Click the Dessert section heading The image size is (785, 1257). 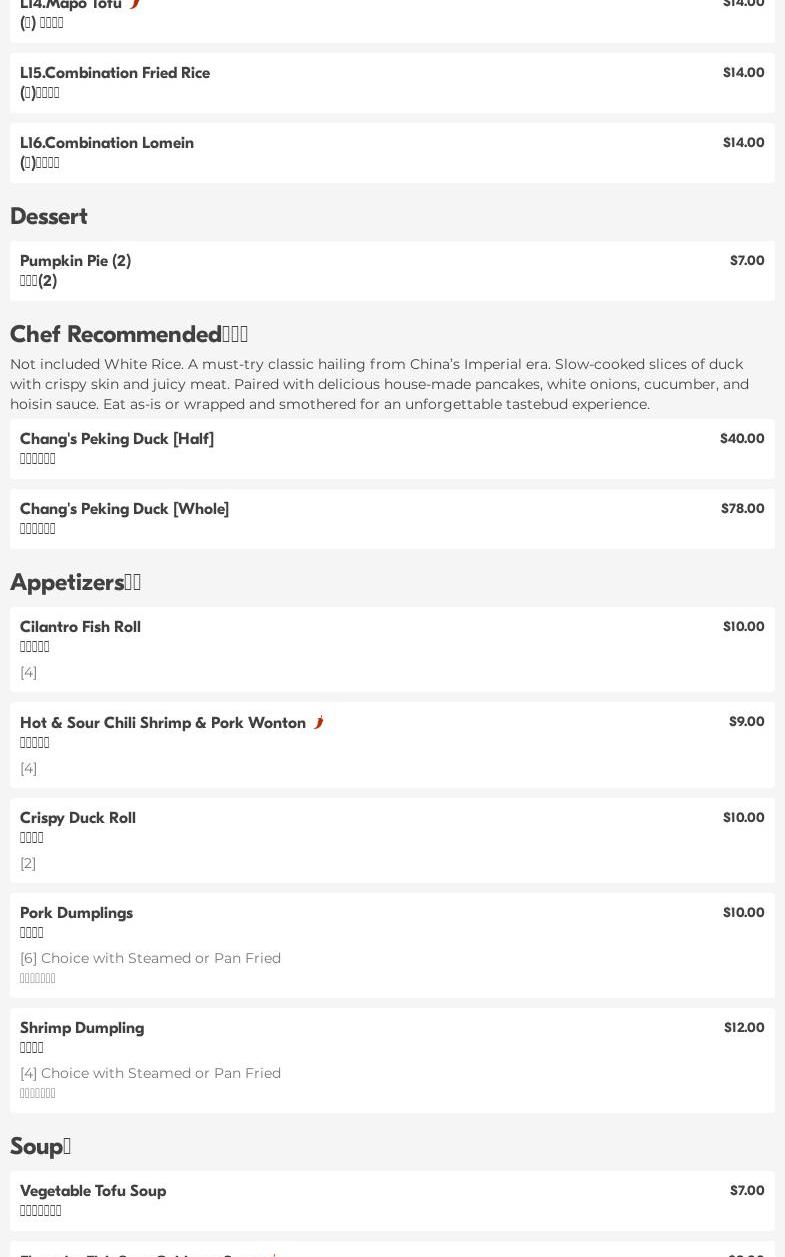click(49, 217)
